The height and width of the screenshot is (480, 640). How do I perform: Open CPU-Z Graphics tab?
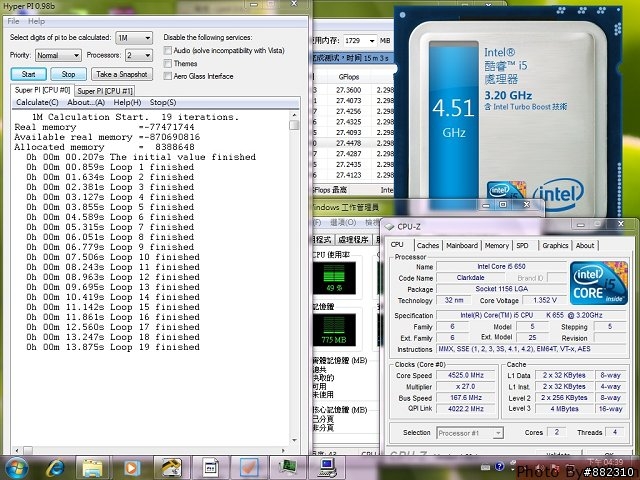point(555,245)
